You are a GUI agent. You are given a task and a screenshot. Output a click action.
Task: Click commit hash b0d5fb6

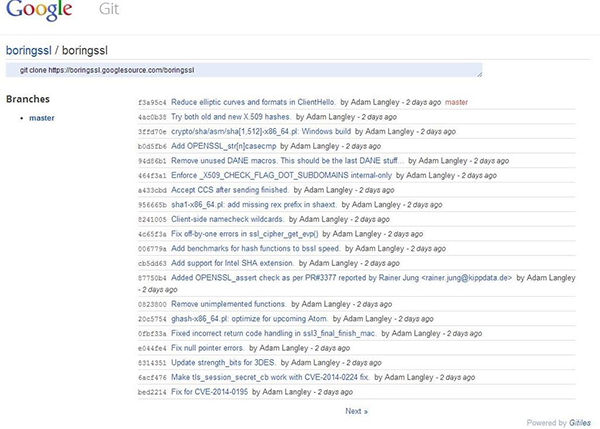pyautogui.click(x=152, y=146)
